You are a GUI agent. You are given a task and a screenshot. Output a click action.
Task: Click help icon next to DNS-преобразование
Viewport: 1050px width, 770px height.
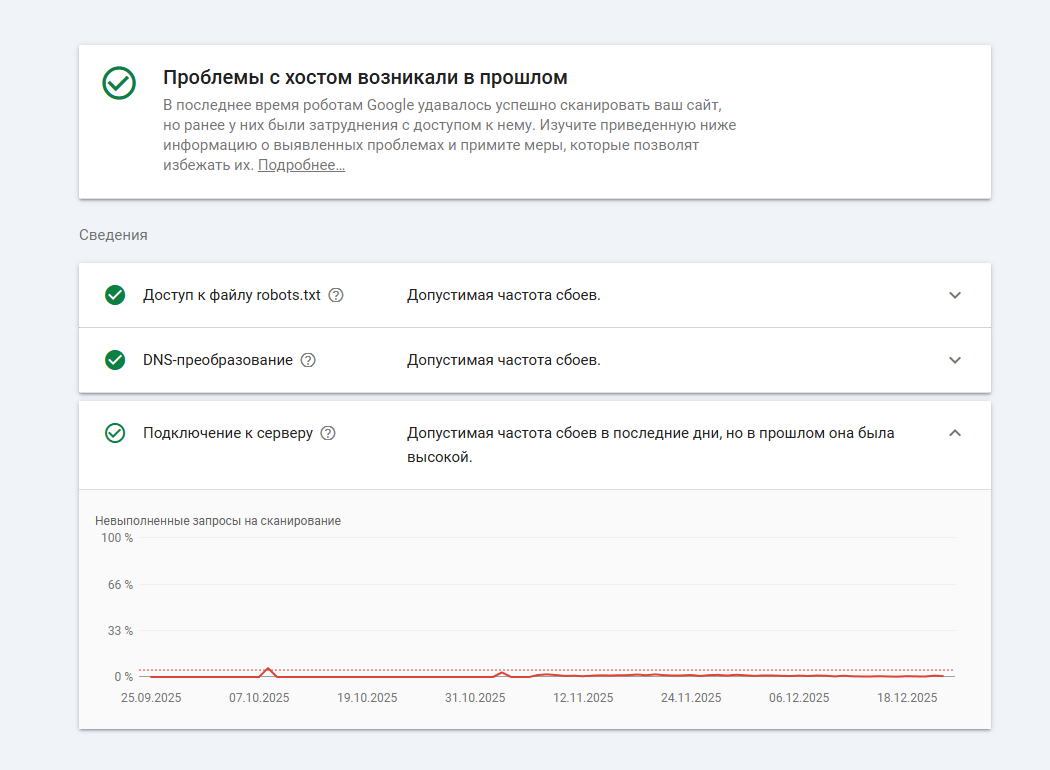308,360
